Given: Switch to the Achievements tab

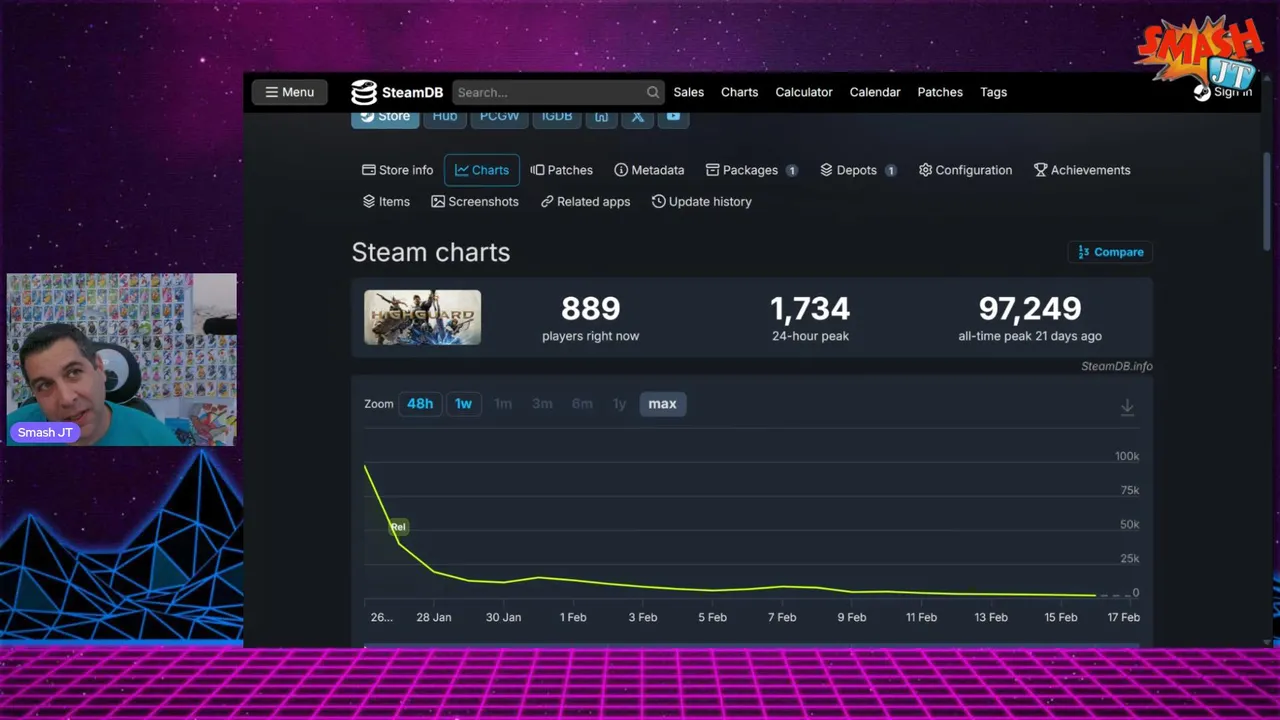Looking at the screenshot, I should point(1082,170).
